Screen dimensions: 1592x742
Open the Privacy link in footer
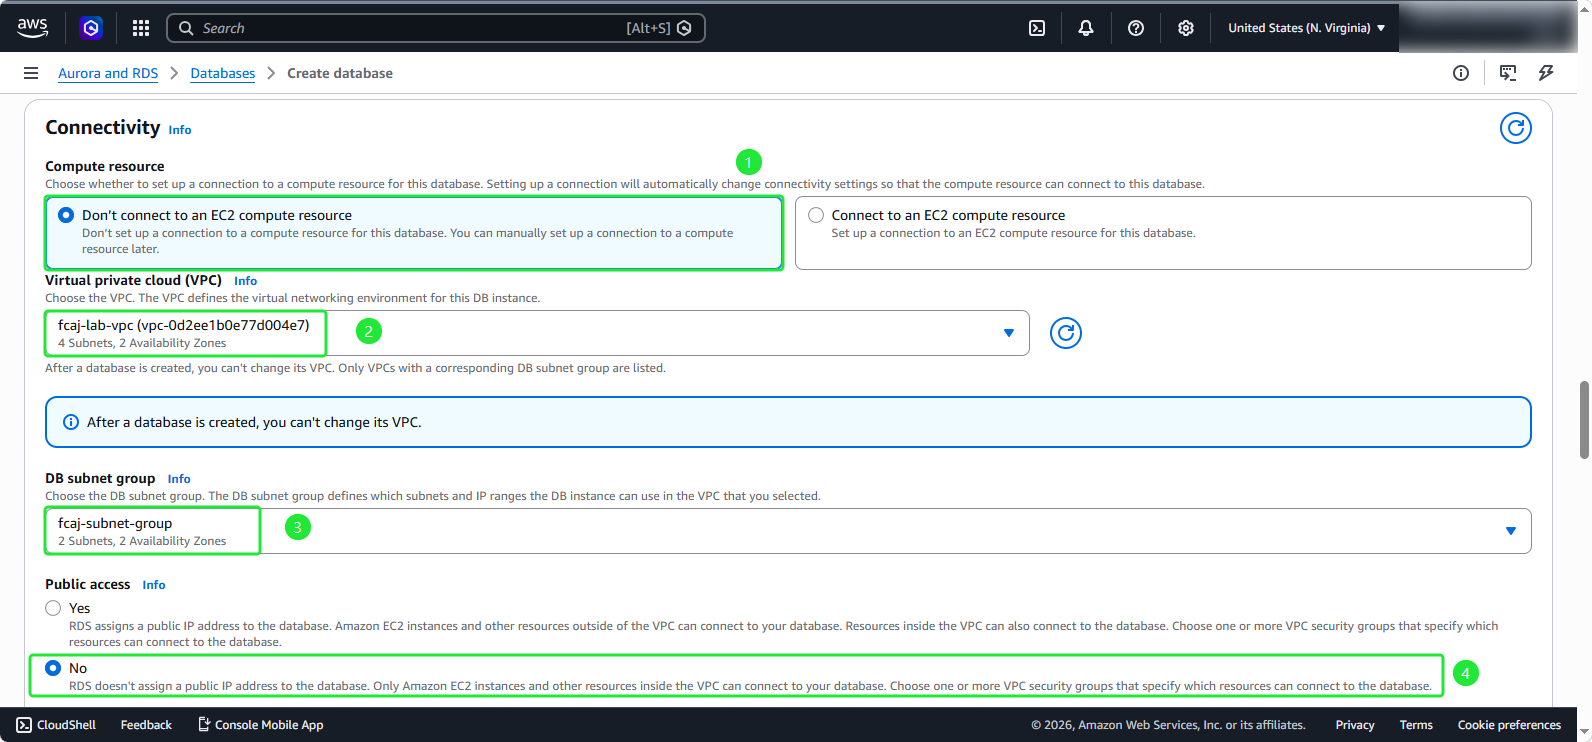click(x=1355, y=725)
